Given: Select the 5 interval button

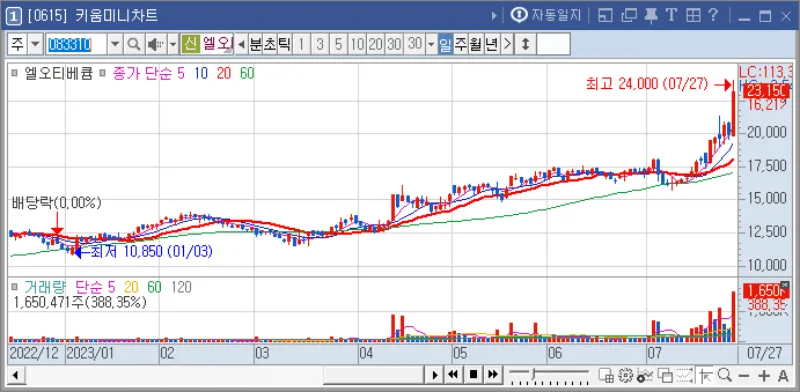Looking at the screenshot, I should point(338,44).
